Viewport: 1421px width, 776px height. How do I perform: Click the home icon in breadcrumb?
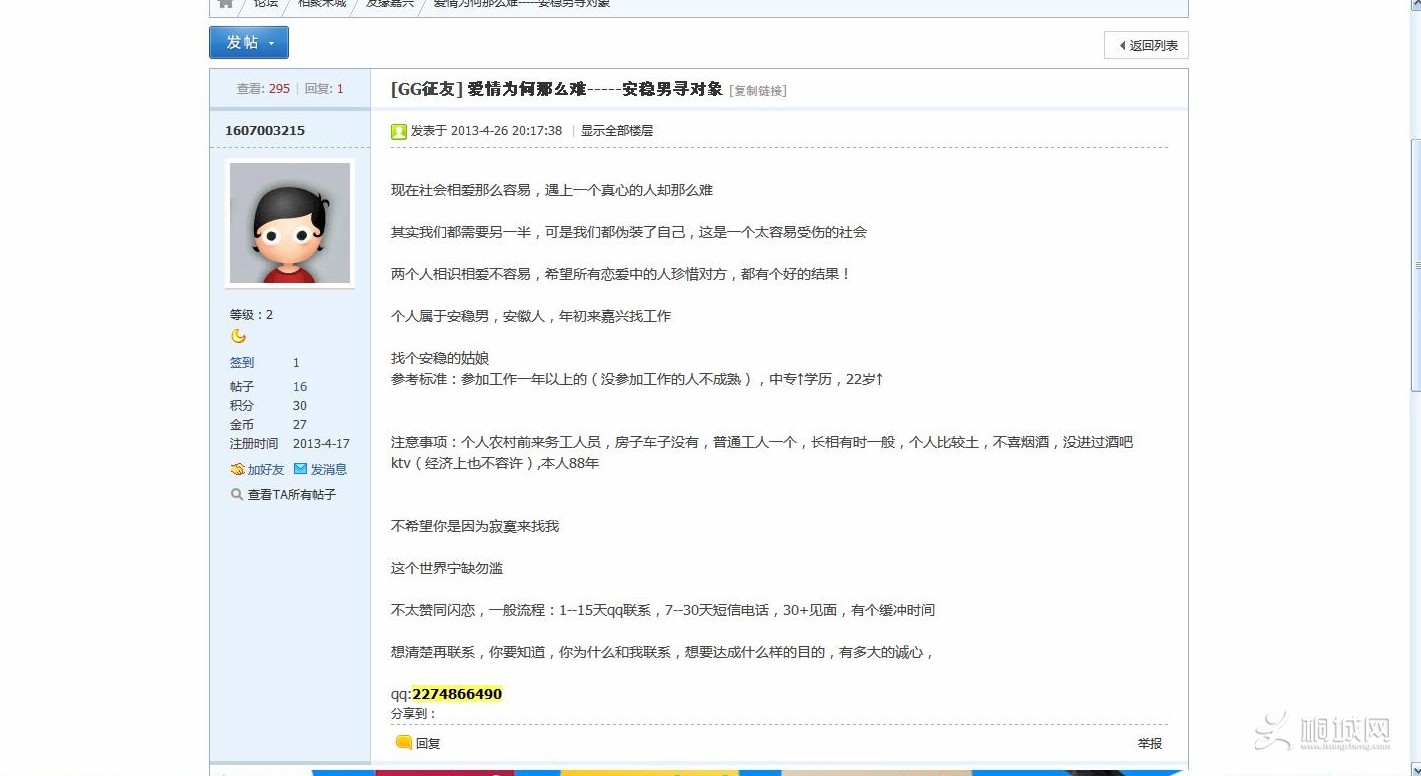[226, 4]
